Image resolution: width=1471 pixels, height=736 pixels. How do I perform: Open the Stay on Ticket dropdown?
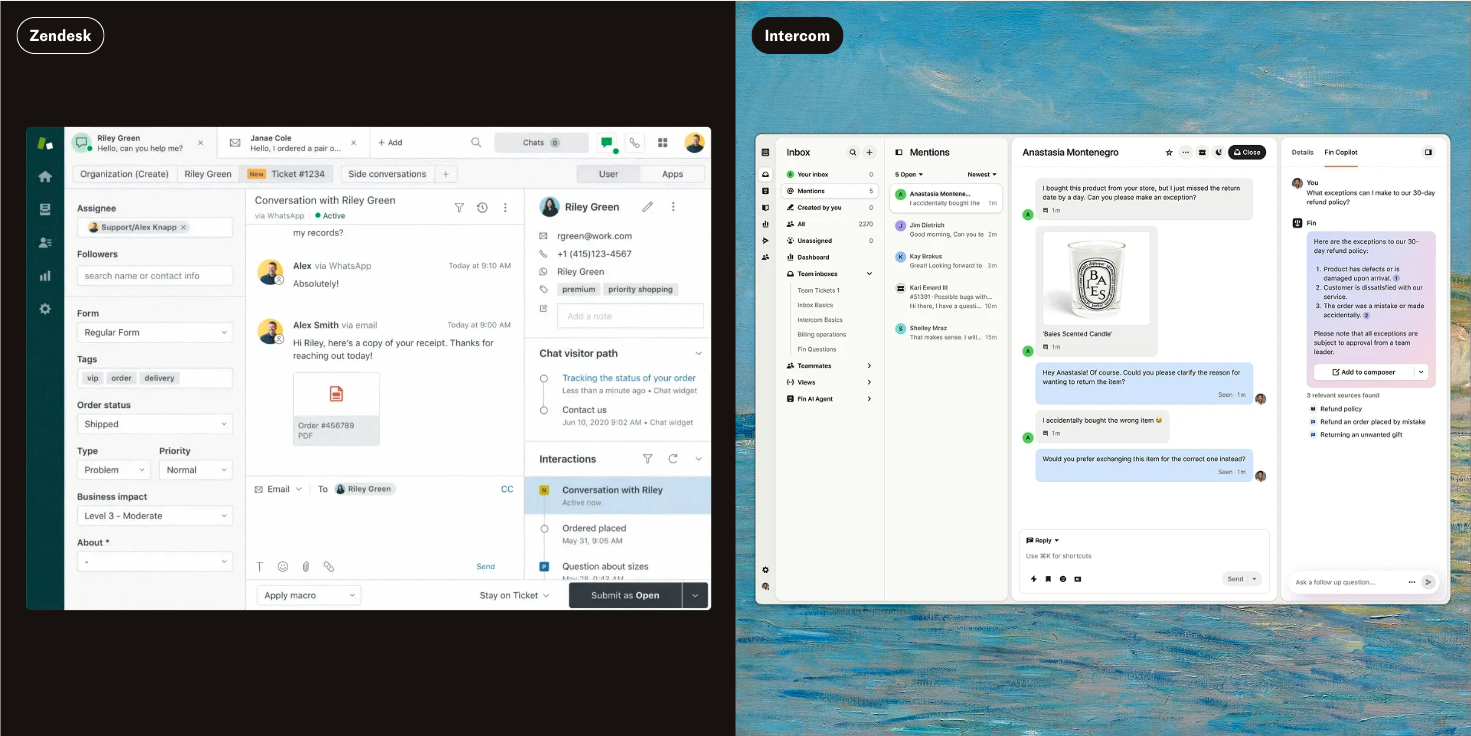515,595
